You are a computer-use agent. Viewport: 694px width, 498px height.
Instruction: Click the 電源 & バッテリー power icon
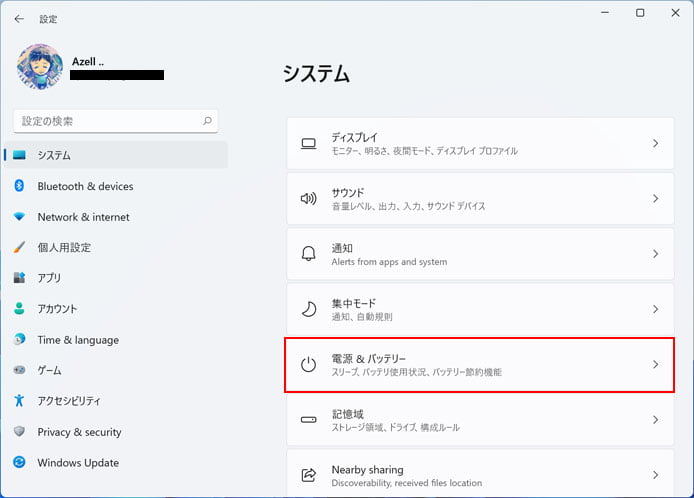tap(308, 364)
